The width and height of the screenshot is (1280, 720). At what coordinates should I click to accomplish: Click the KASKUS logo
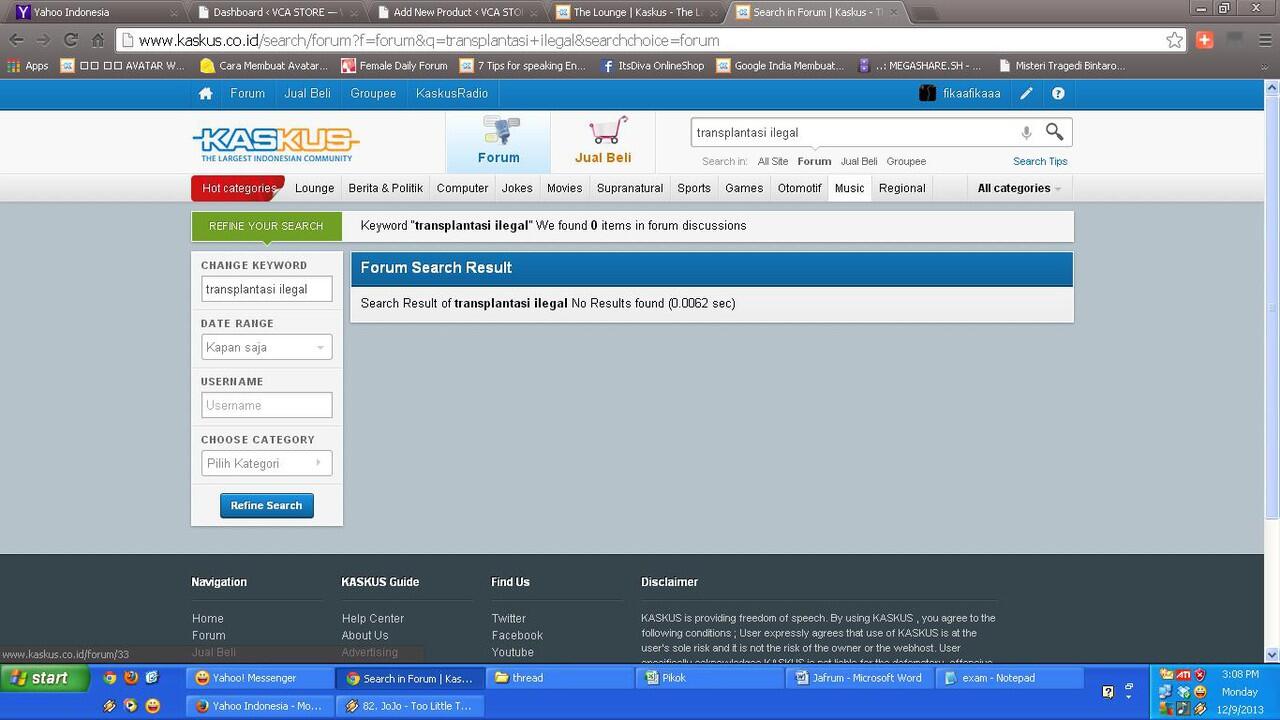276,144
